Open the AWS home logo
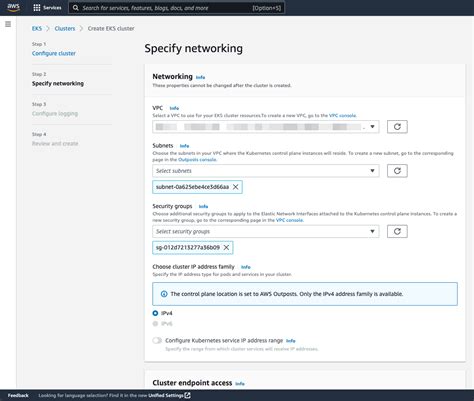474x401 pixels. [x=13, y=7]
